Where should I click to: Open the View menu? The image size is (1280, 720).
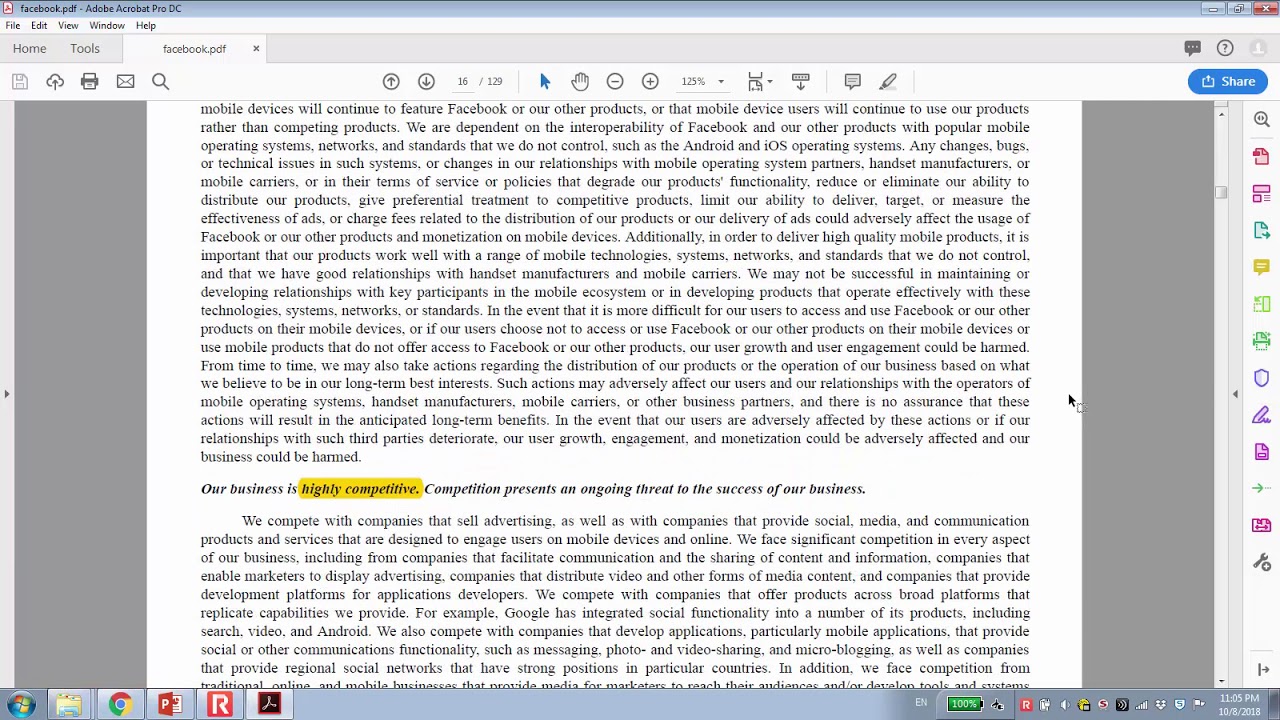click(68, 25)
